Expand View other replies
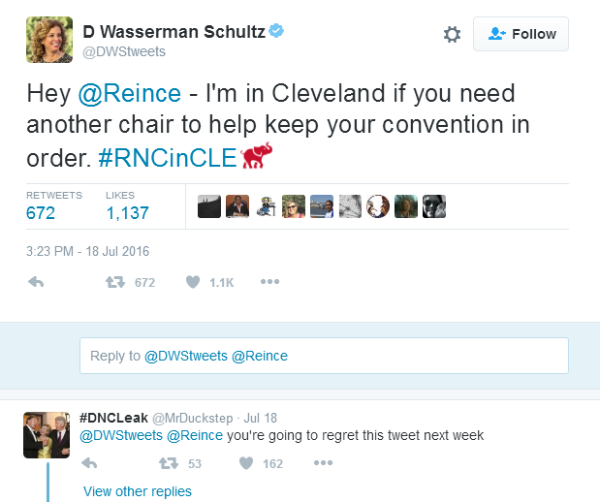This screenshot has width=600, height=502. [x=137, y=491]
